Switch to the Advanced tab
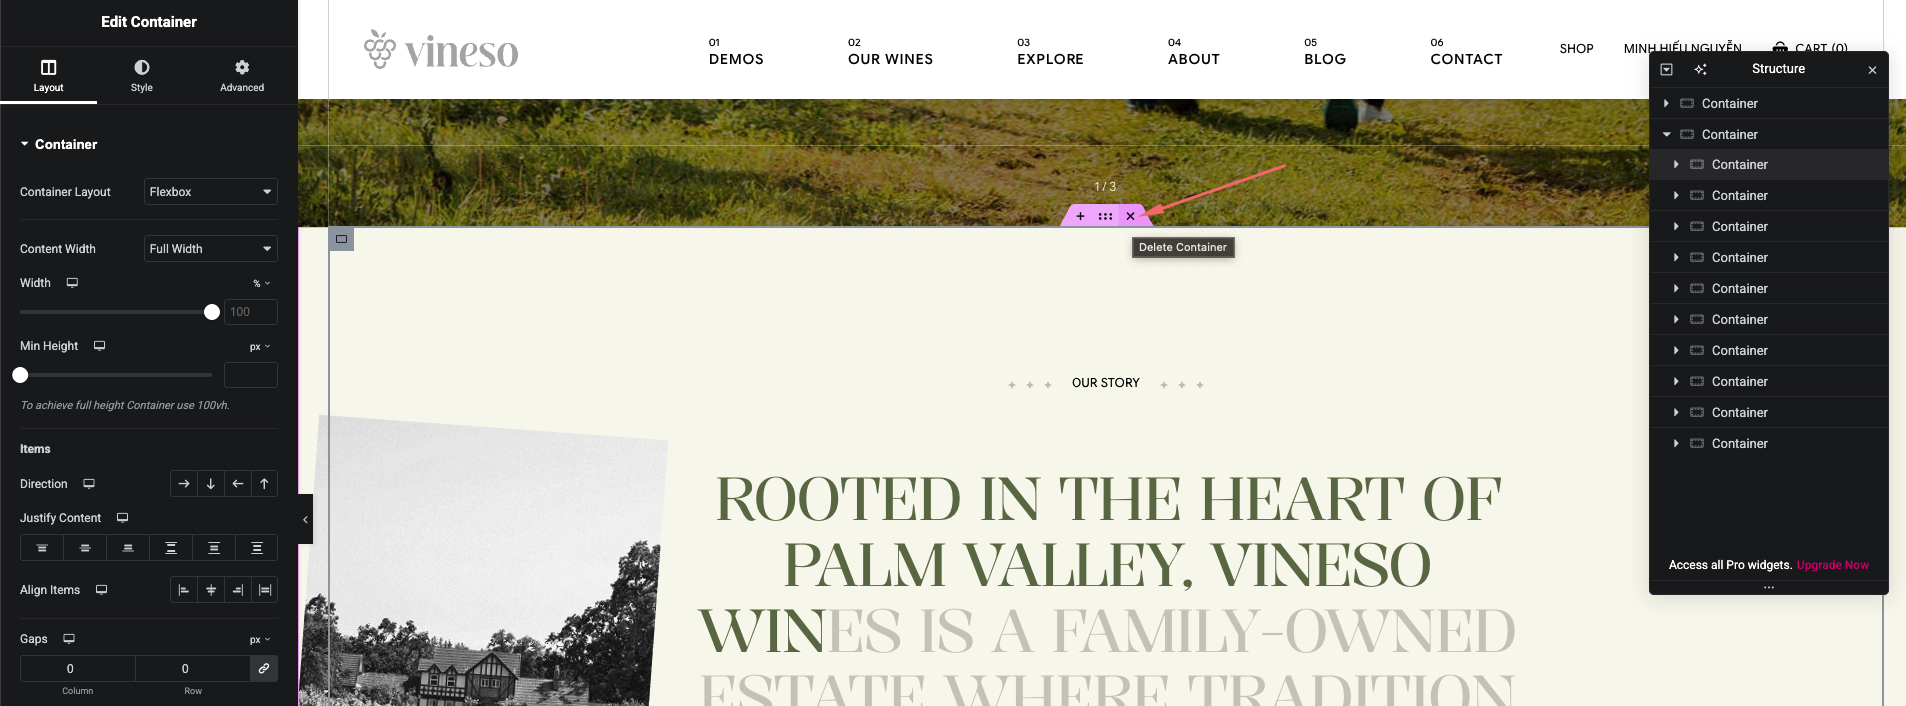This screenshot has width=1906, height=706. pos(242,75)
